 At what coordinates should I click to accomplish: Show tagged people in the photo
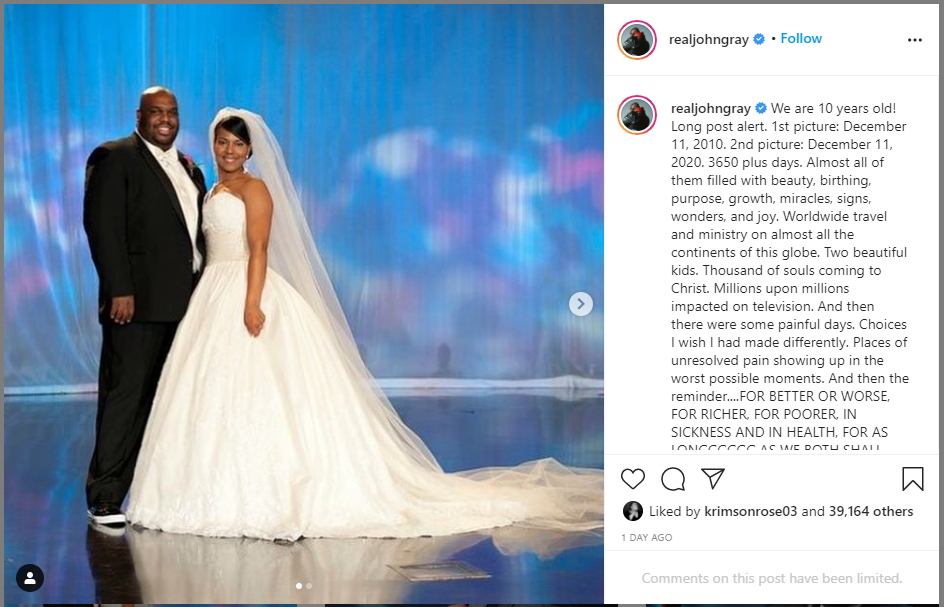(x=30, y=578)
